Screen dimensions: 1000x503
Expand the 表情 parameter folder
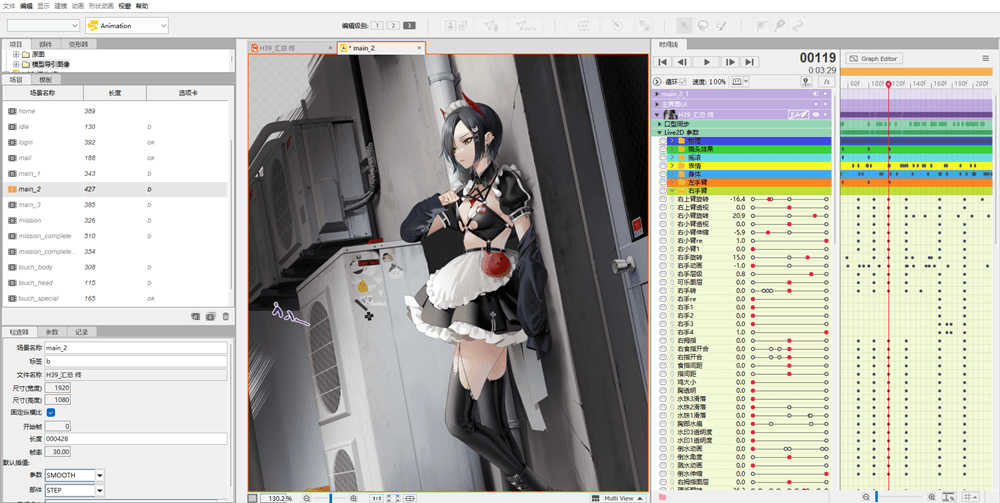672,166
